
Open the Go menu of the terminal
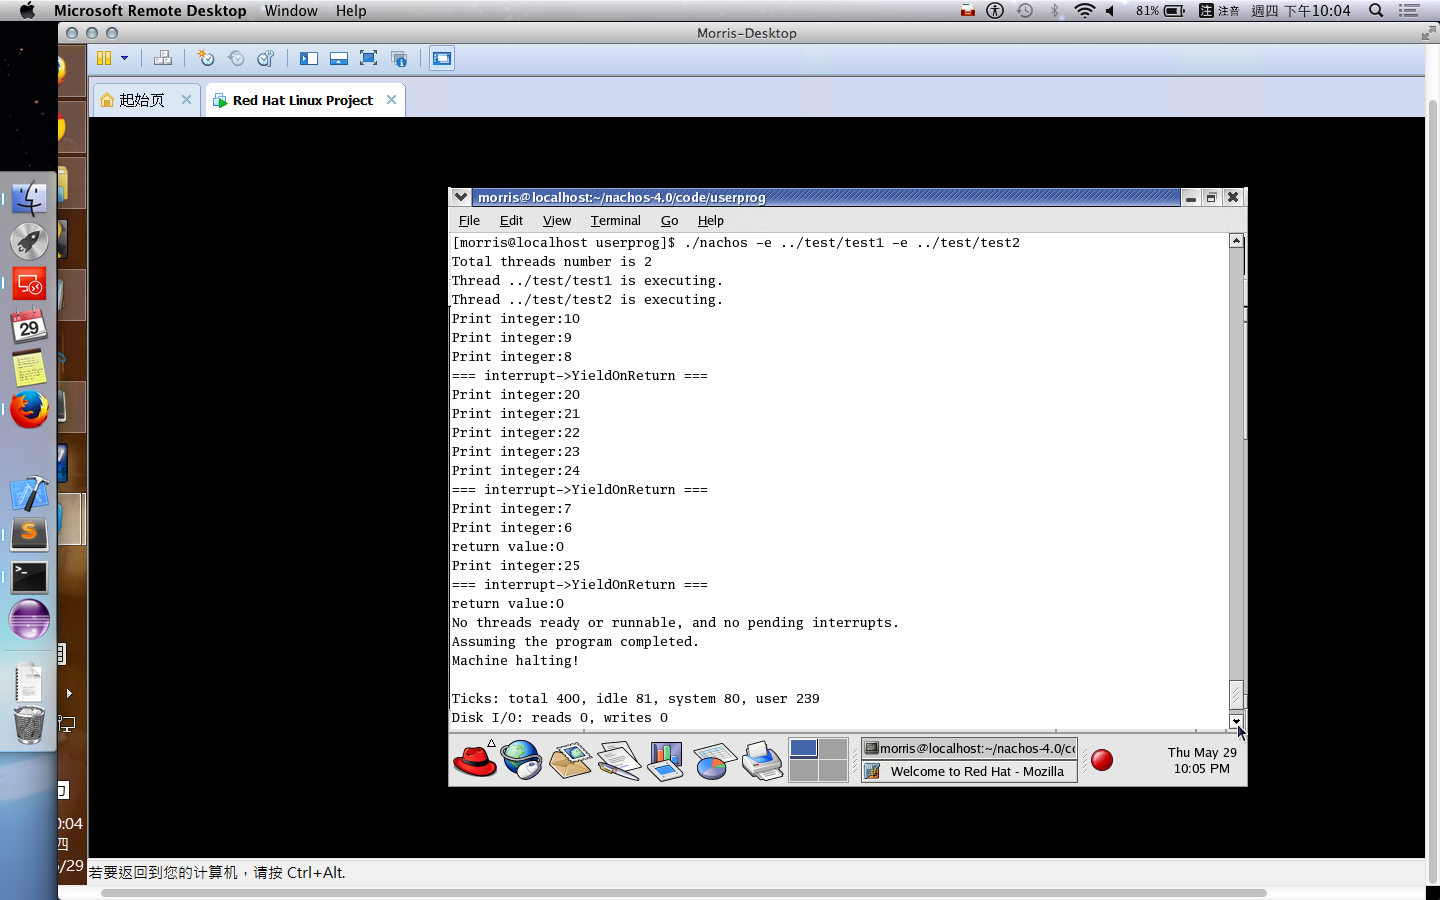(x=669, y=221)
